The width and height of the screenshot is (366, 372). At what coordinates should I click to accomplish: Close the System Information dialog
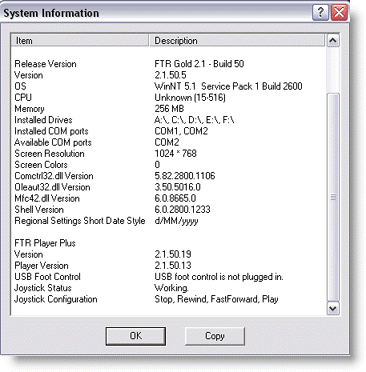click(339, 13)
